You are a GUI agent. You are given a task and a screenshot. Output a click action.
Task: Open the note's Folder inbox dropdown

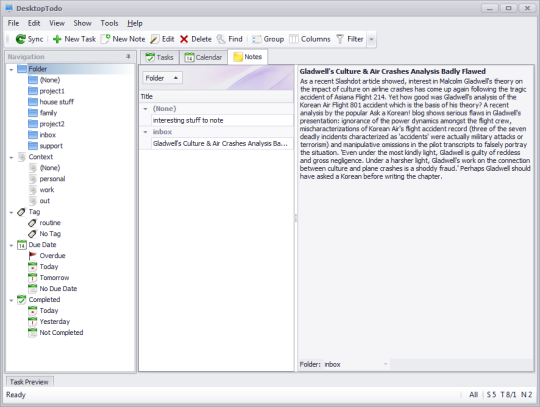click(385, 364)
